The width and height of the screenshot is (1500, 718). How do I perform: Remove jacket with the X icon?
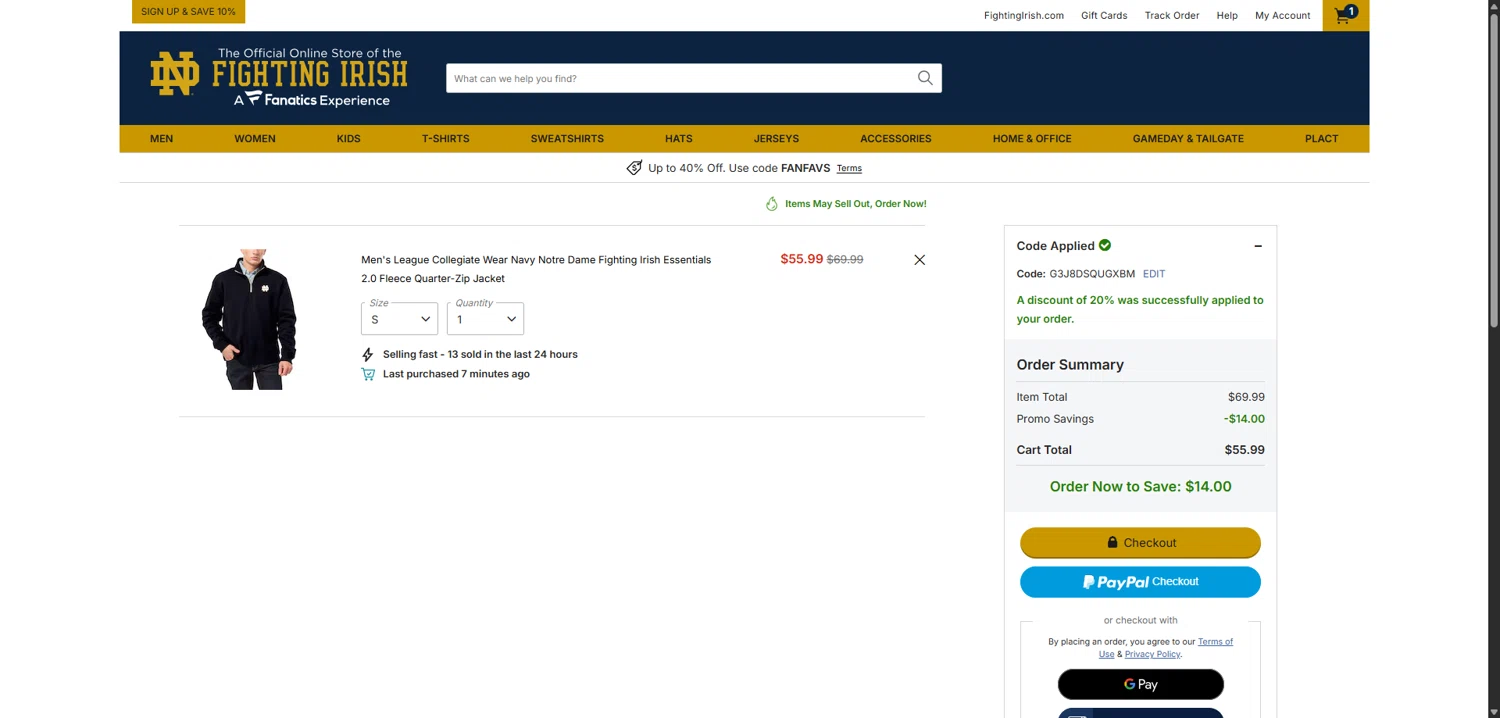tap(920, 260)
